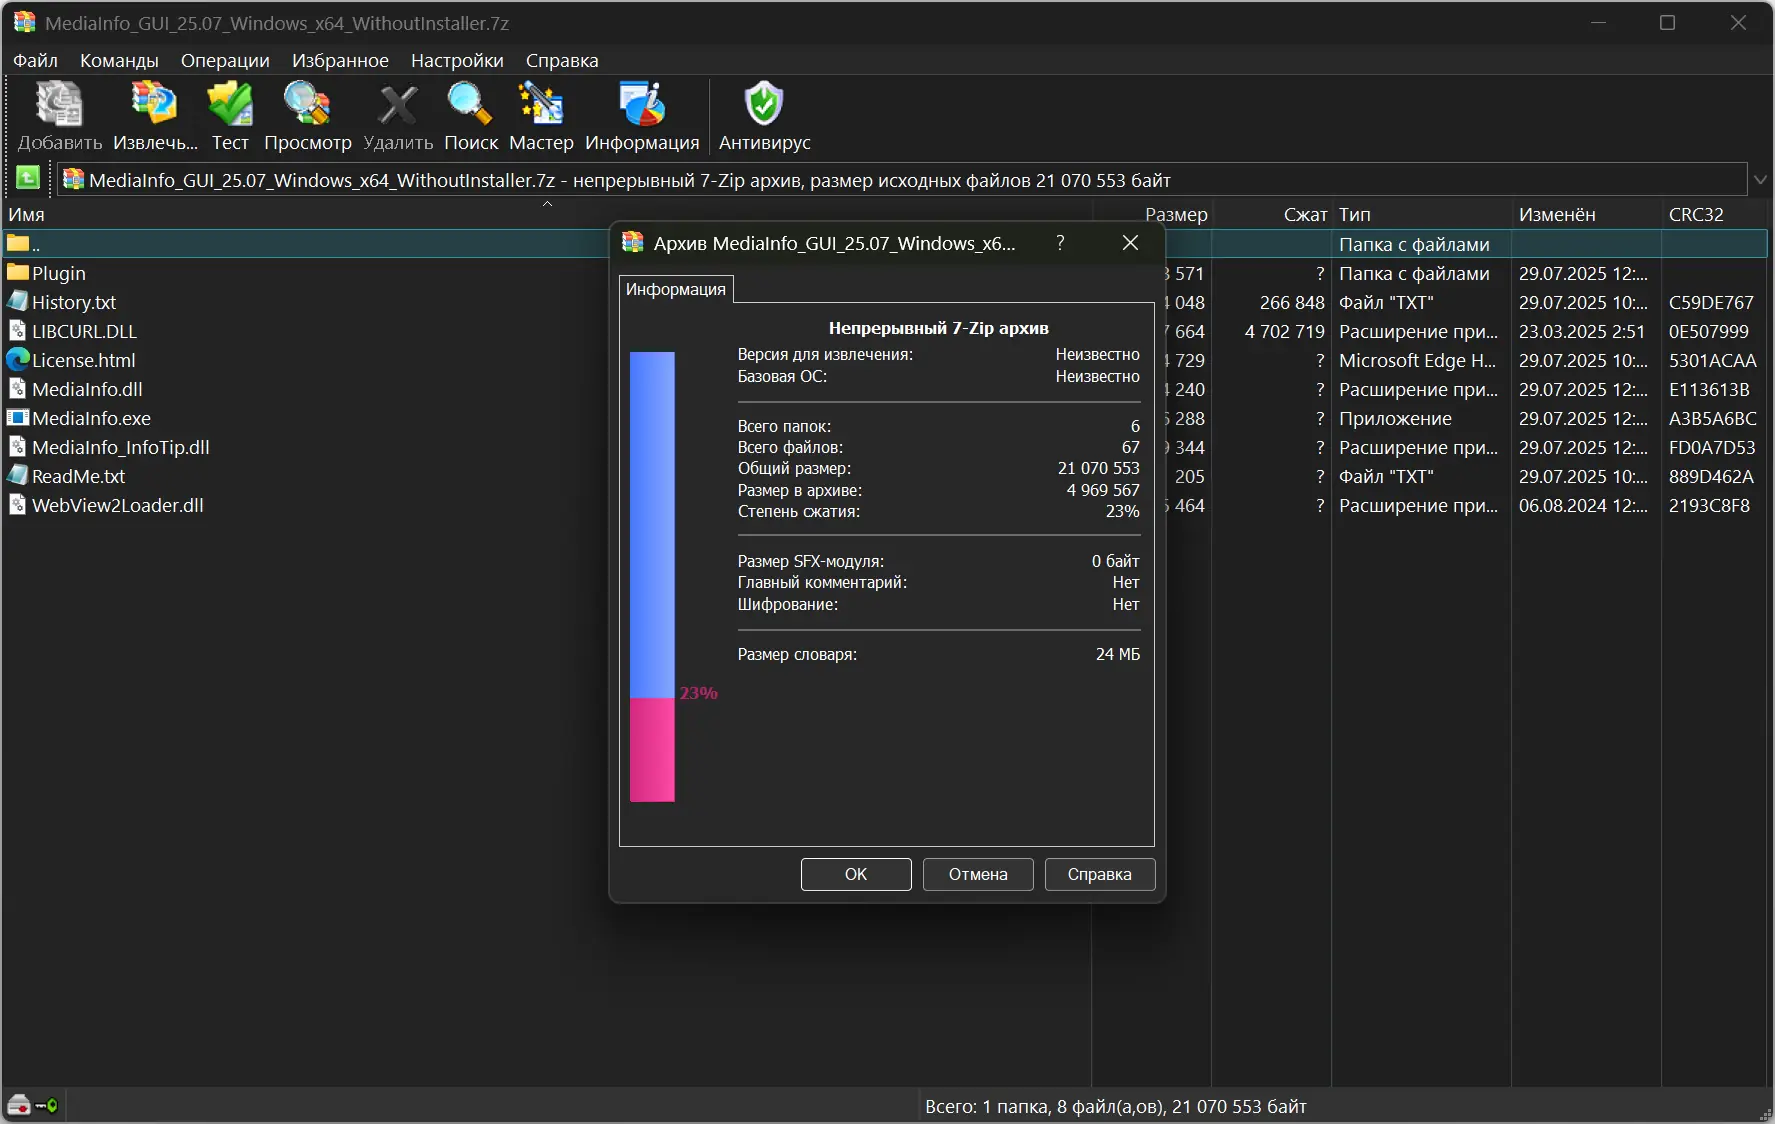Screen dimensions: 1775x1124
Task: Open the Просмотр (View) toolbar icon
Action: pos(307,104)
